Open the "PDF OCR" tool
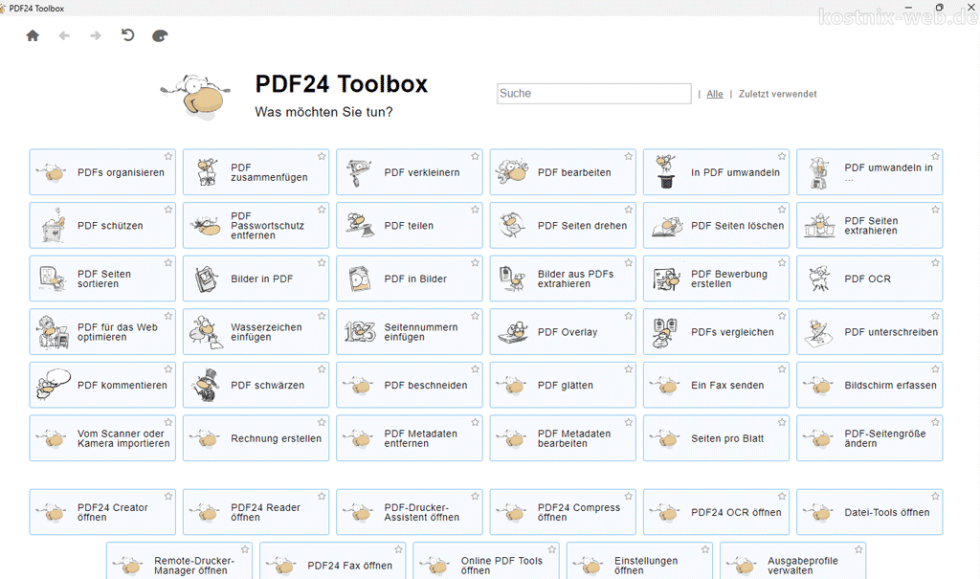Image resolution: width=980 pixels, height=579 pixels. pyautogui.click(x=868, y=278)
